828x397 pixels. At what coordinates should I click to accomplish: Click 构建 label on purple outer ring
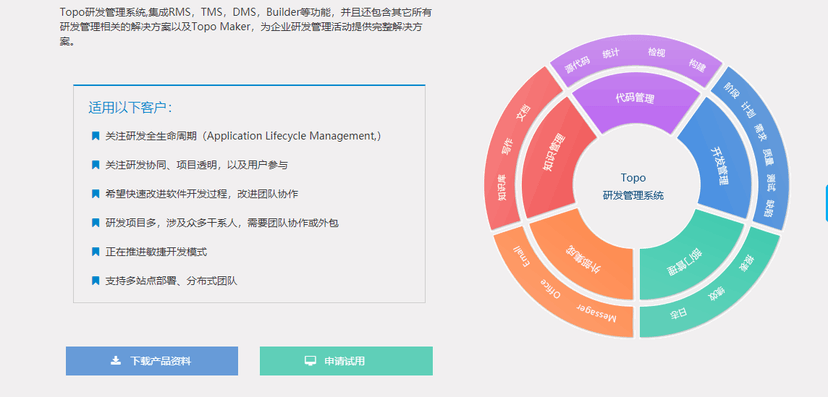pyautogui.click(x=697, y=66)
